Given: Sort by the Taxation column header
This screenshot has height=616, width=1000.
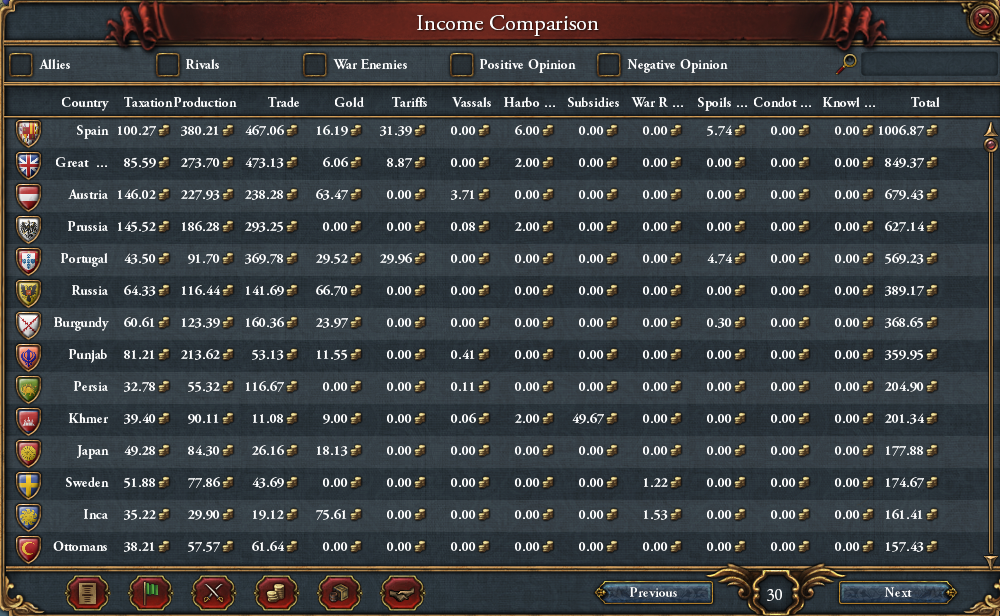Looking at the screenshot, I should (148, 102).
